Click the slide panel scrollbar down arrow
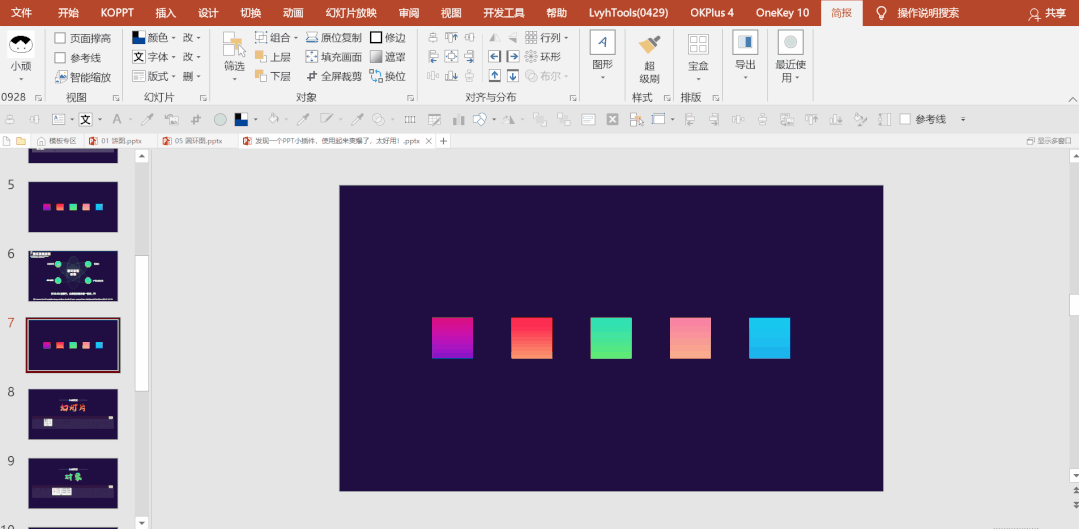This screenshot has height=529, width=1079. (x=142, y=522)
